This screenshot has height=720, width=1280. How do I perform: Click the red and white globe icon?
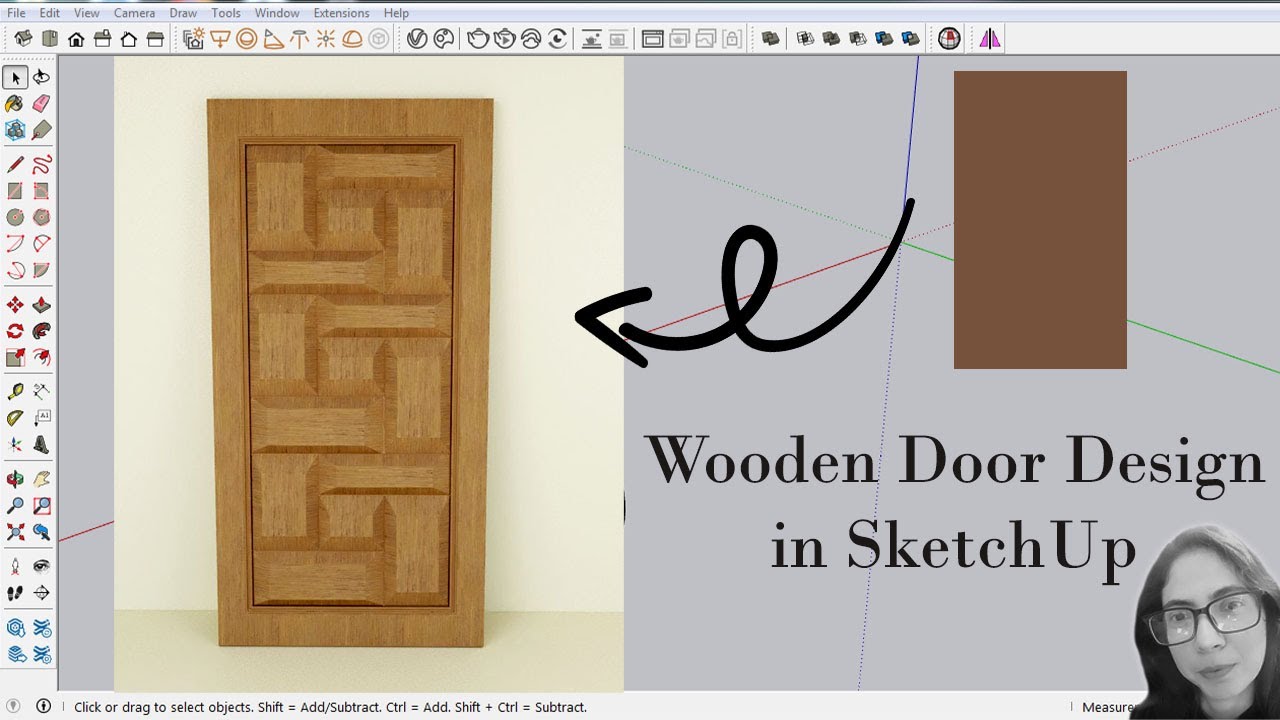[949, 39]
